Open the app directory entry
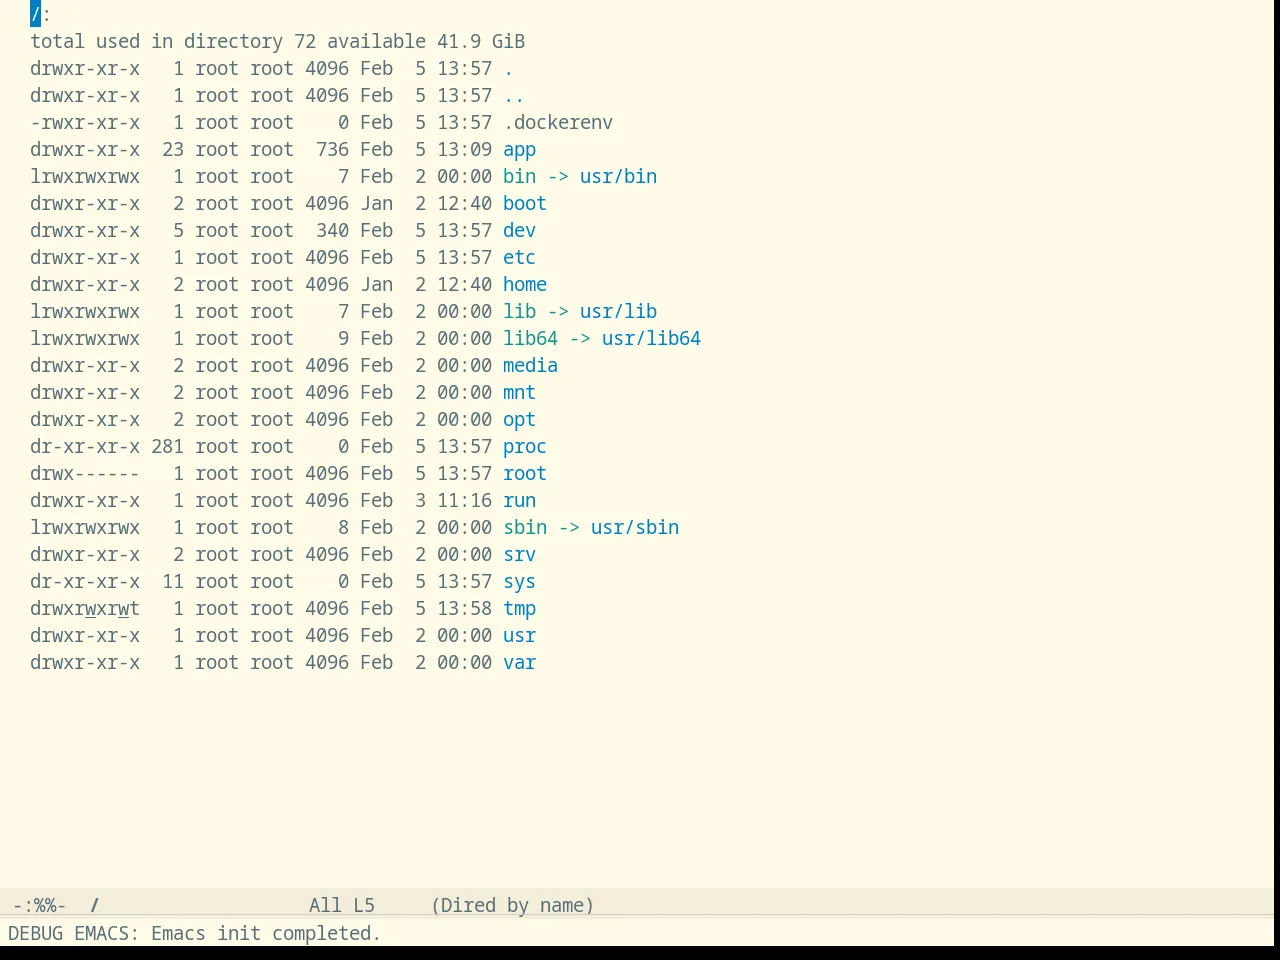 click(x=519, y=150)
